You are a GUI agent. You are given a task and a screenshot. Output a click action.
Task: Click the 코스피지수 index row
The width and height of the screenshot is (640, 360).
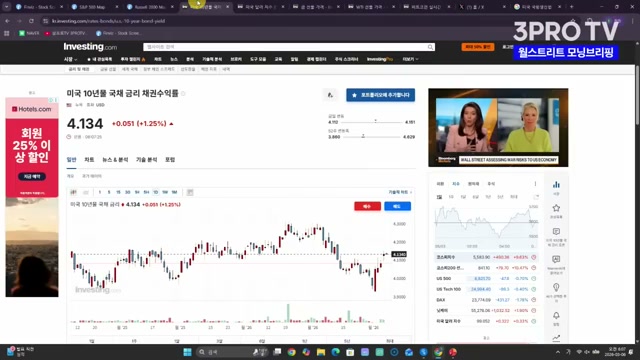coord(486,258)
